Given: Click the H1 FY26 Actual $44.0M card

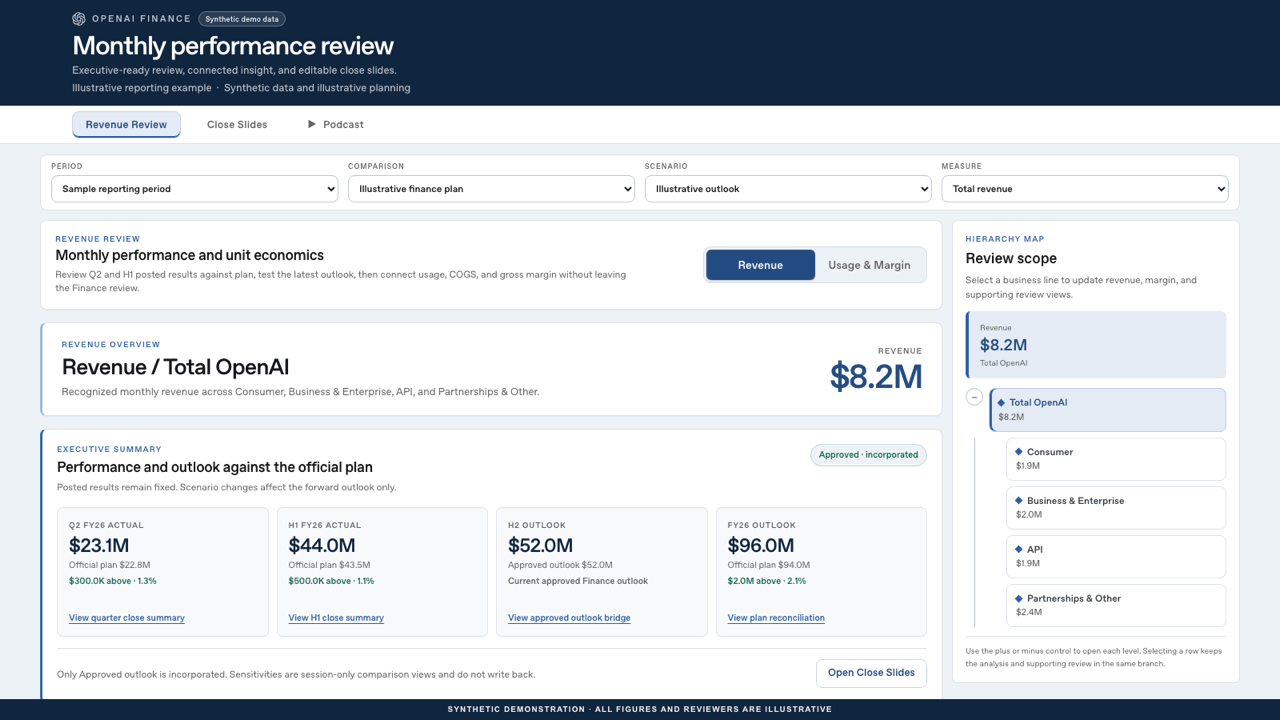Looking at the screenshot, I should [x=382, y=572].
